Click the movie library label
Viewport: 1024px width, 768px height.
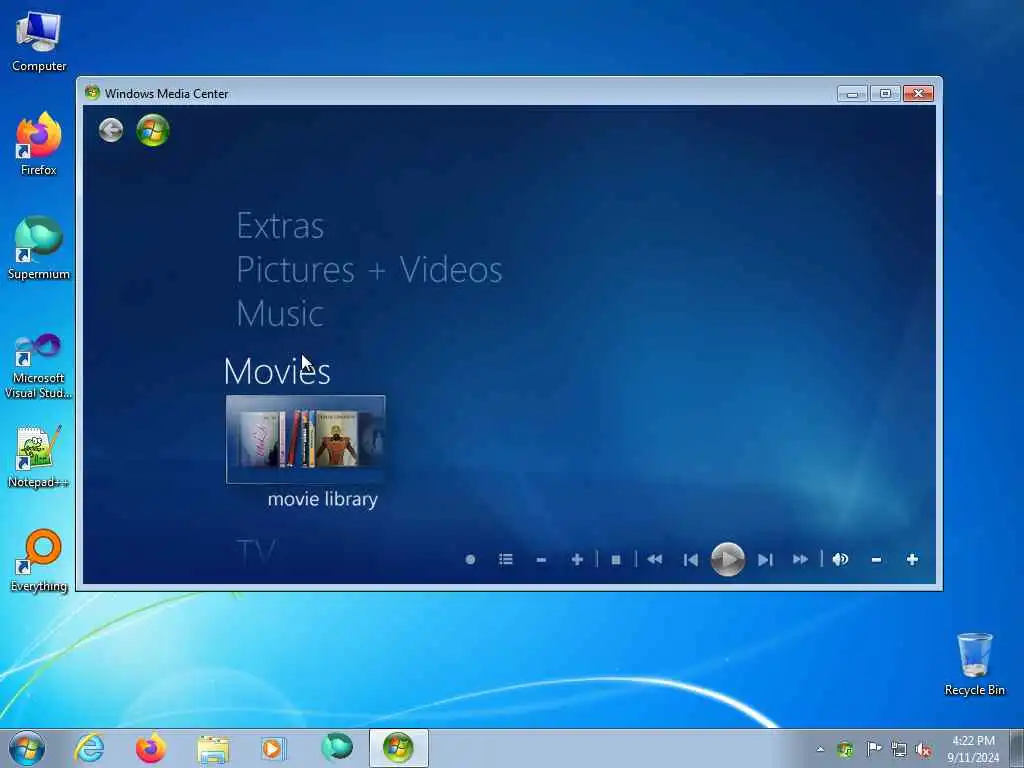[x=323, y=500]
